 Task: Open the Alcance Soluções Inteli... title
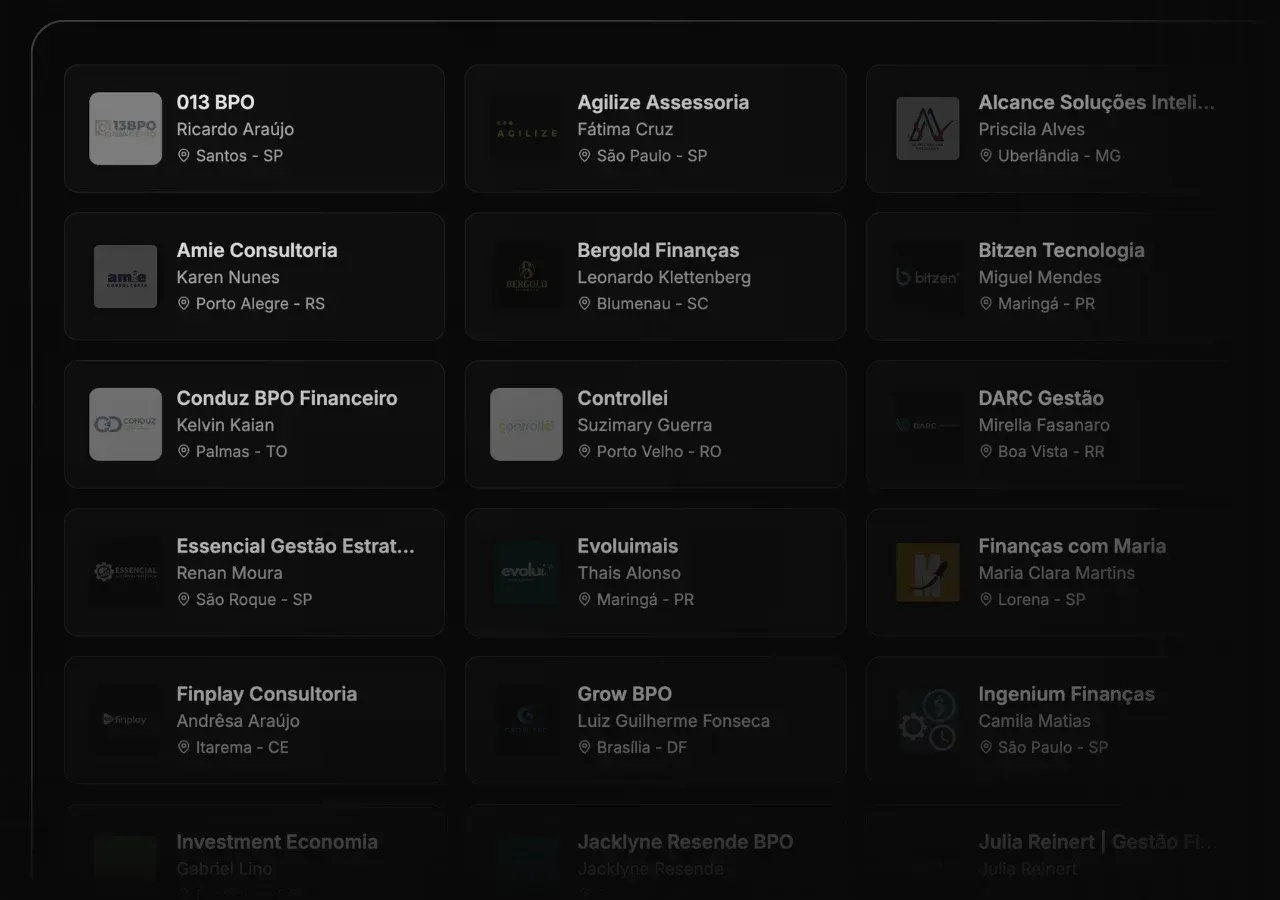click(x=1097, y=102)
